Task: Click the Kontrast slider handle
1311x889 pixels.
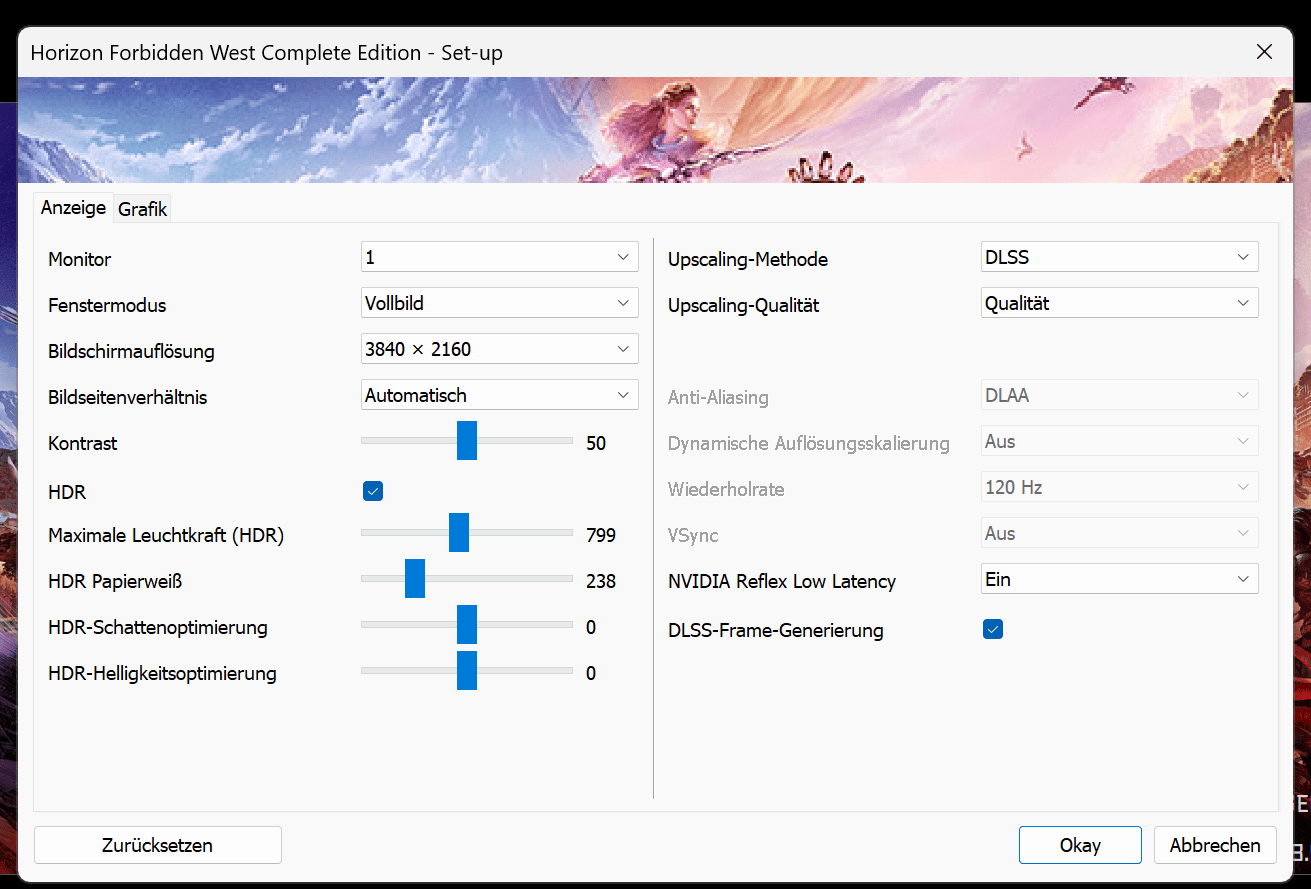Action: (467, 440)
